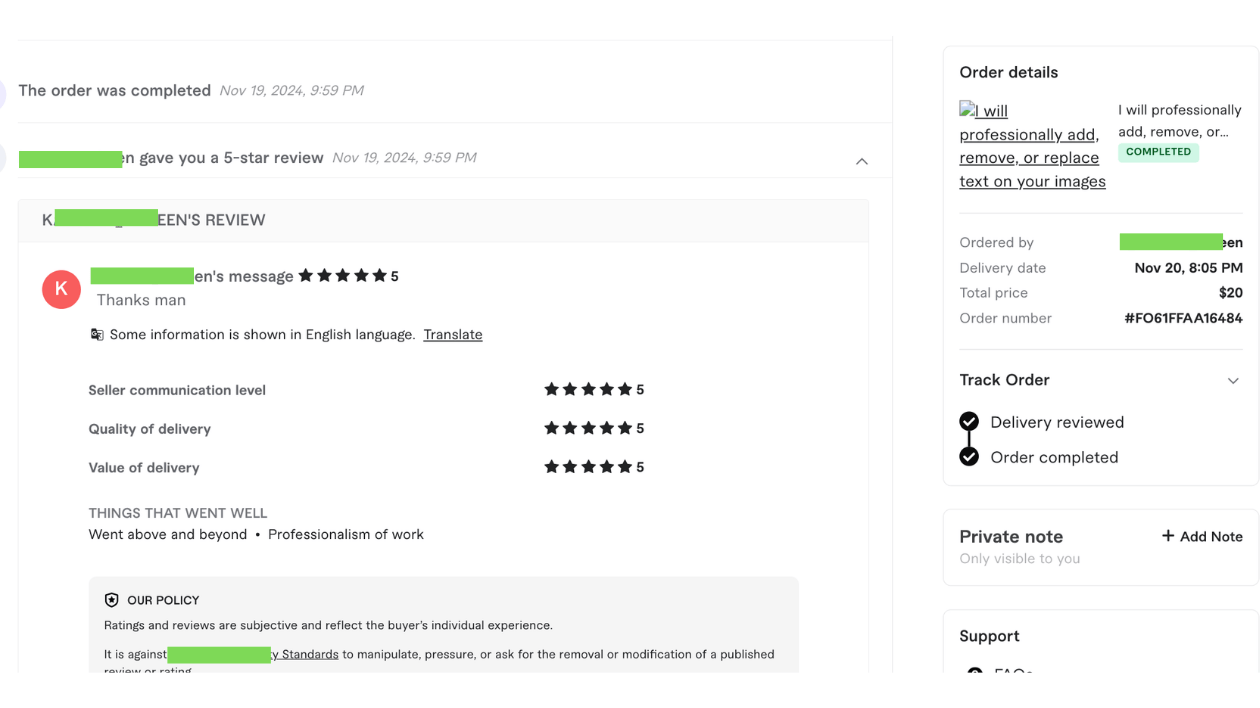Click the green COMPLETED status badge
Image resolution: width=1260 pixels, height=708 pixels.
pyautogui.click(x=1158, y=152)
